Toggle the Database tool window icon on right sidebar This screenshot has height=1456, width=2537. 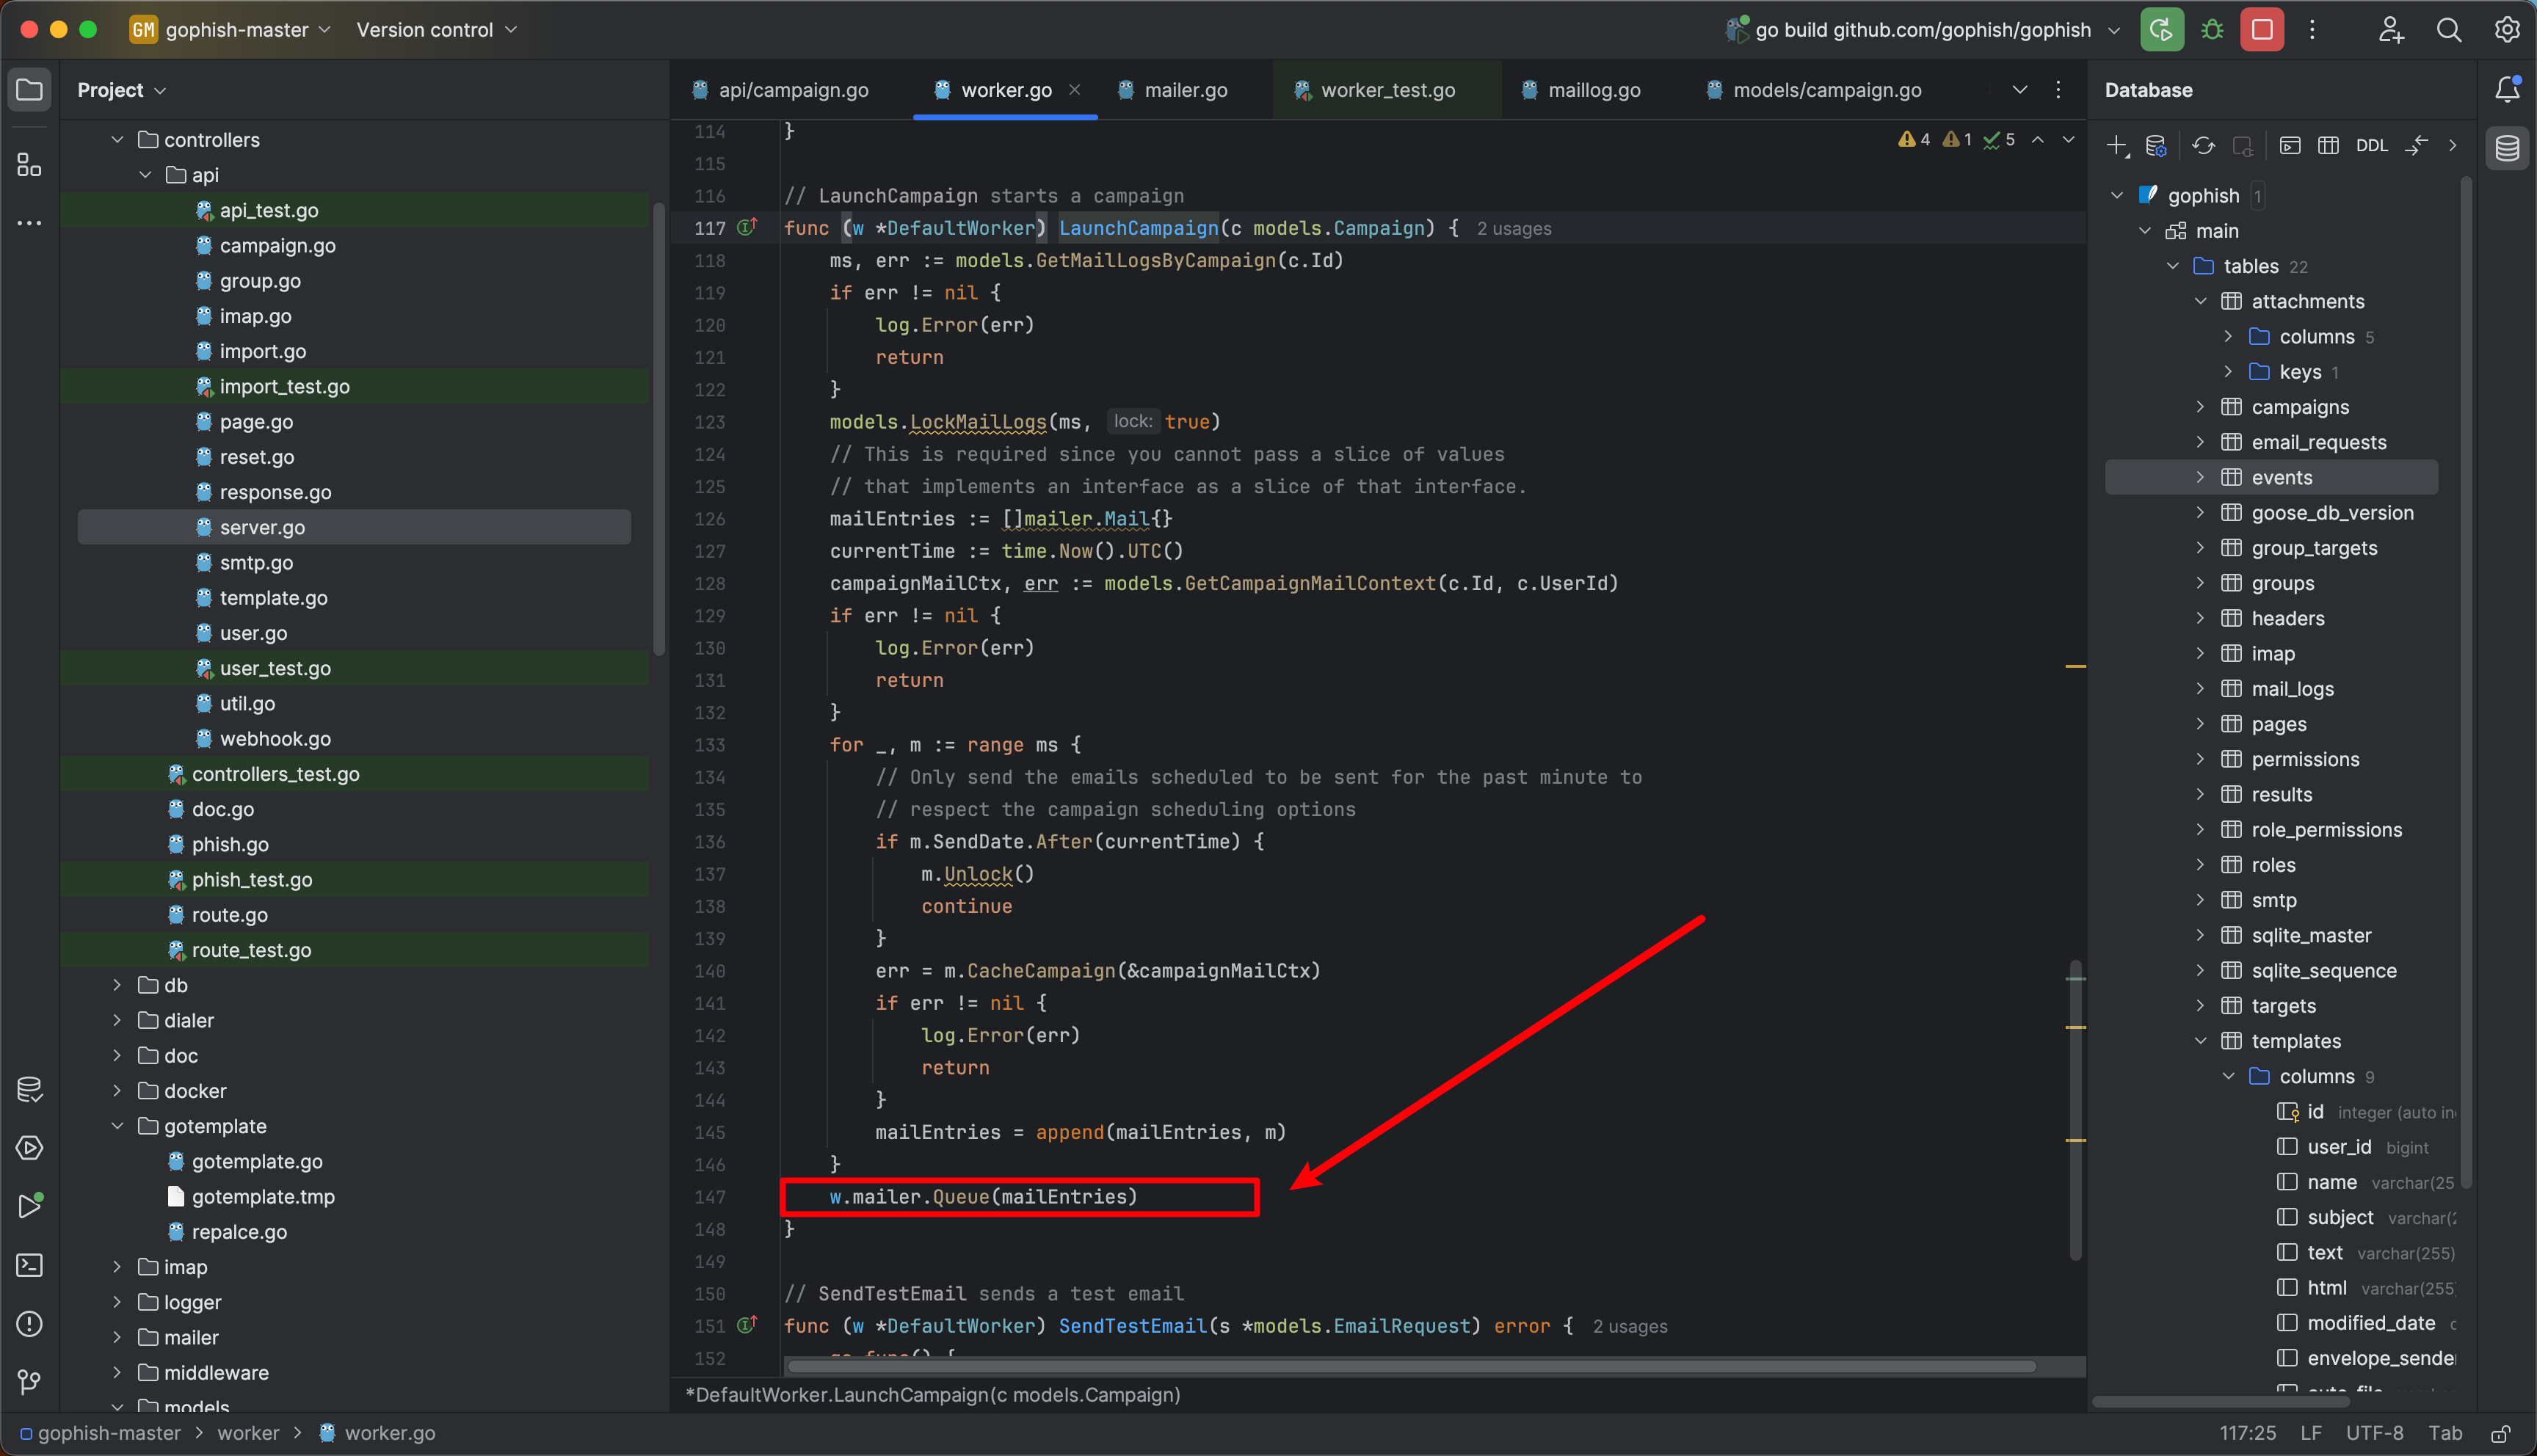(x=2507, y=148)
